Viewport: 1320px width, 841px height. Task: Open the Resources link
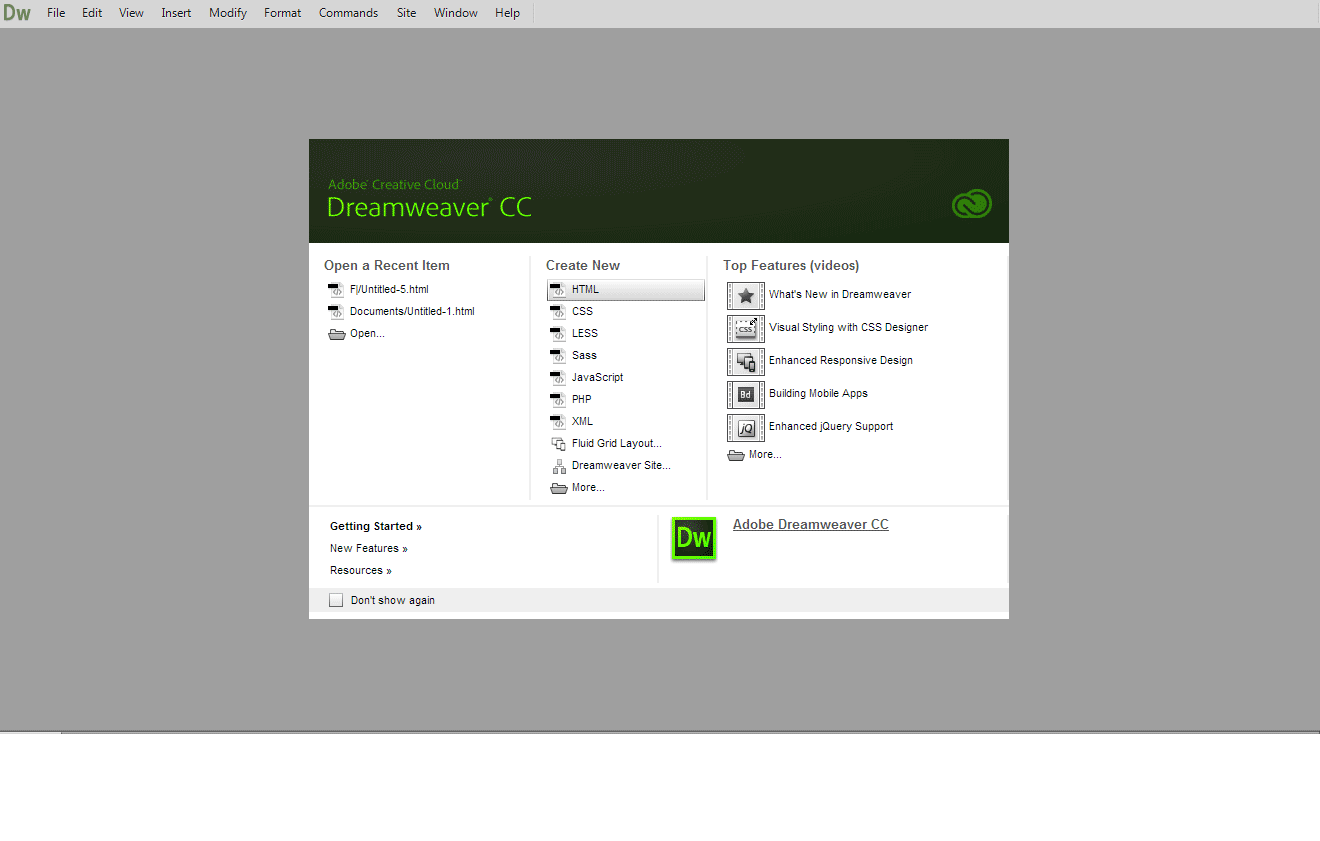[361, 571]
